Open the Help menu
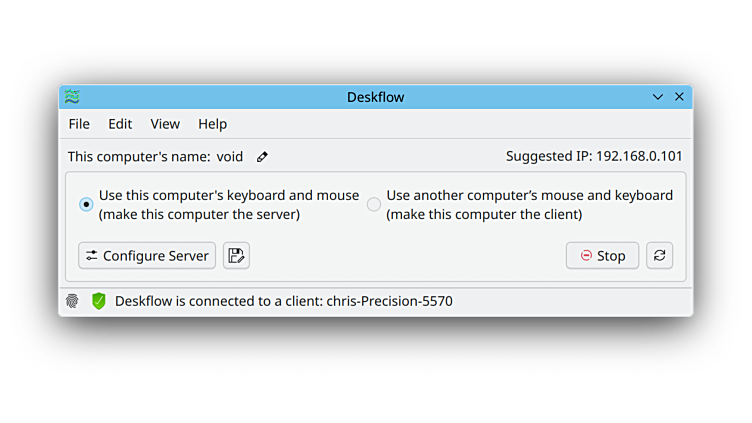This screenshot has height=423, width=752. coord(212,124)
